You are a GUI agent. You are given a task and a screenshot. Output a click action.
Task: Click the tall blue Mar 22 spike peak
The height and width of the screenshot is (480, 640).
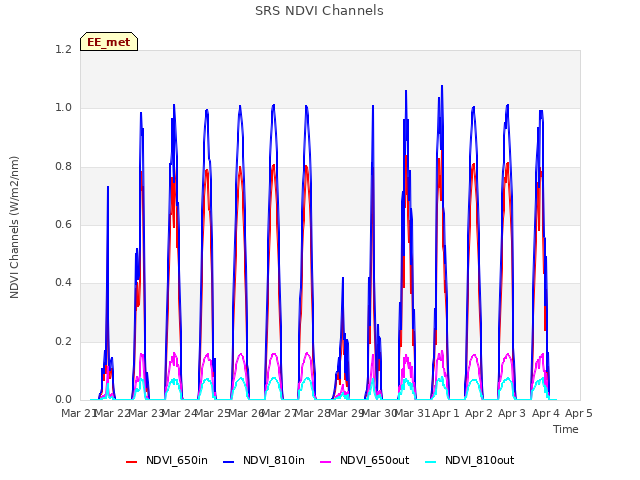click(108, 187)
